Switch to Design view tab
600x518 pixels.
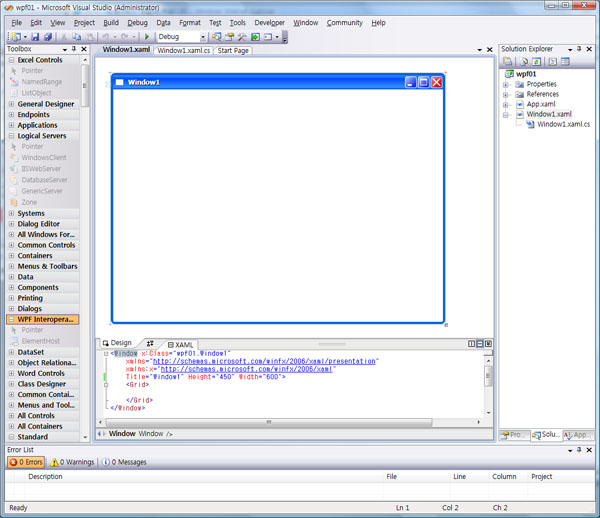point(117,343)
